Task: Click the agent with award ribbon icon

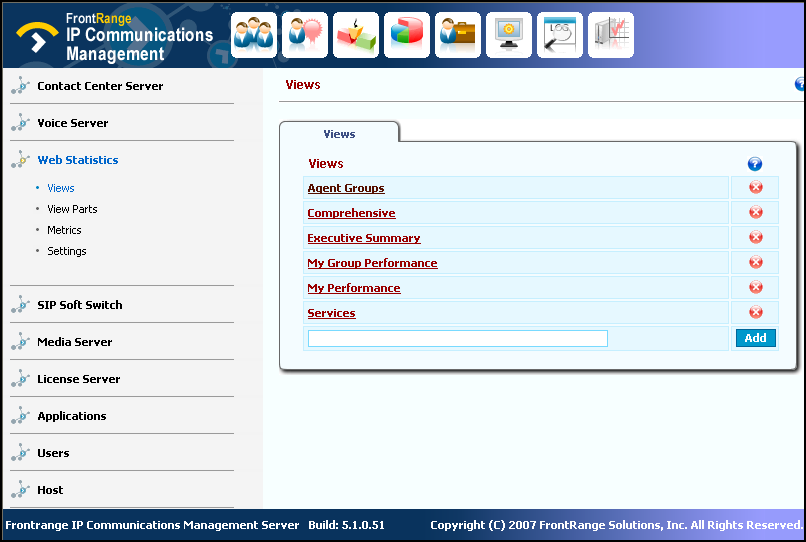Action: 305,35
